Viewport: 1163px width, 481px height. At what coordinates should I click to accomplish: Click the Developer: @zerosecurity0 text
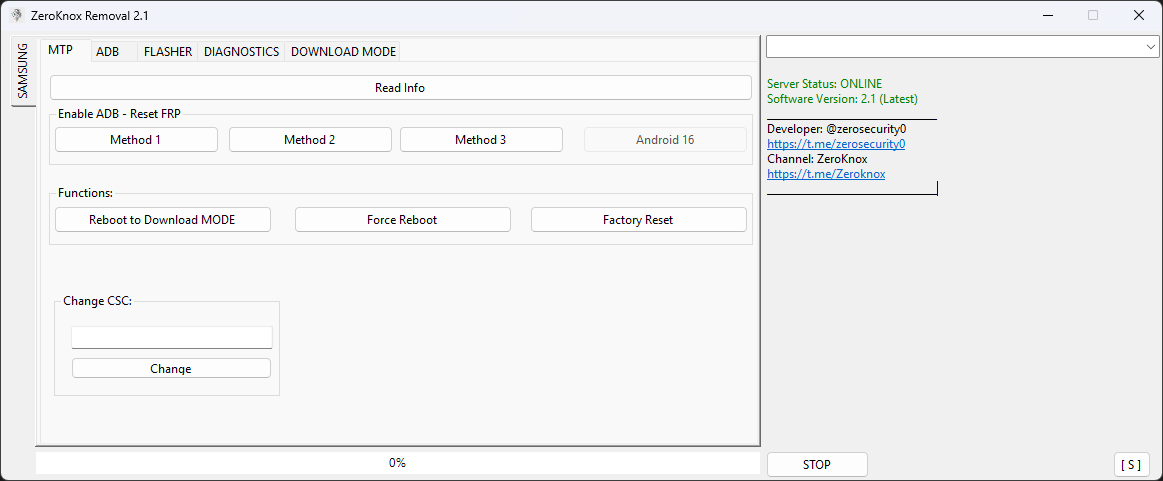point(836,129)
